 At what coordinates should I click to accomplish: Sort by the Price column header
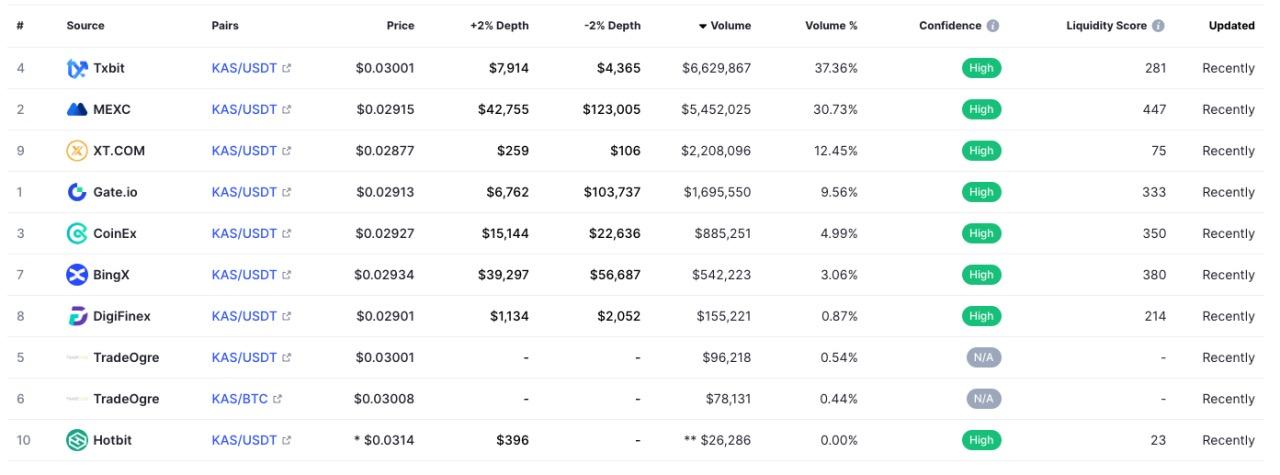(x=400, y=26)
